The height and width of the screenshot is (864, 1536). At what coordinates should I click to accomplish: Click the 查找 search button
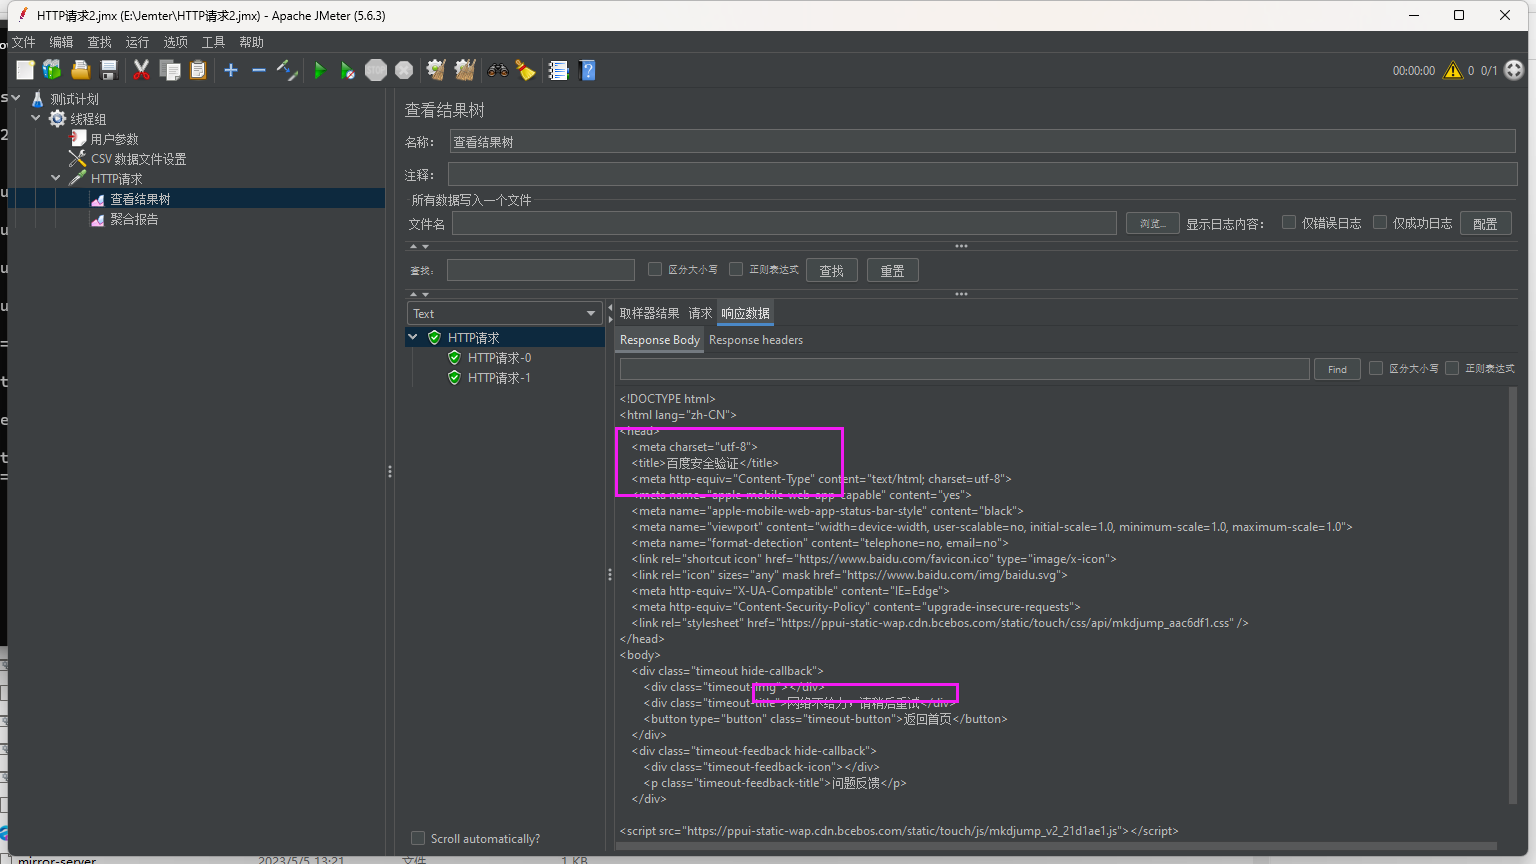coord(832,270)
